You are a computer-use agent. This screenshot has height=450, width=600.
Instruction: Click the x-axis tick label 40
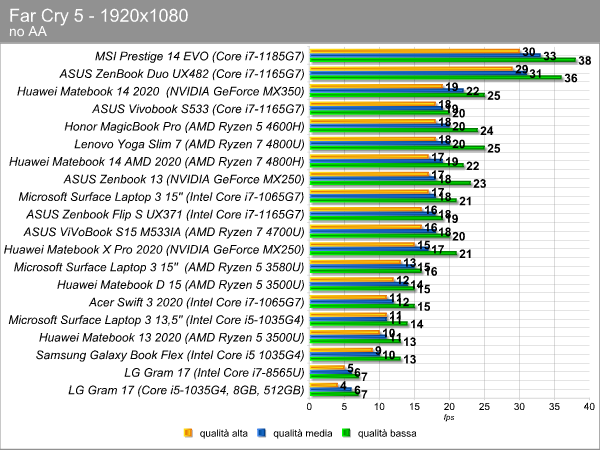(589, 406)
